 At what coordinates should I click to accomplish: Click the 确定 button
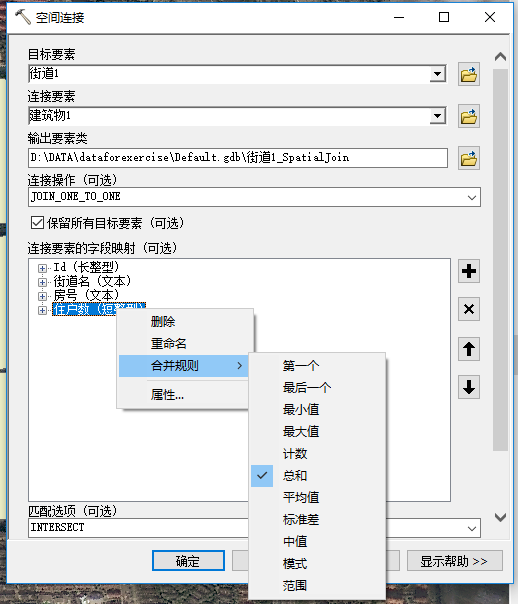(x=188, y=561)
